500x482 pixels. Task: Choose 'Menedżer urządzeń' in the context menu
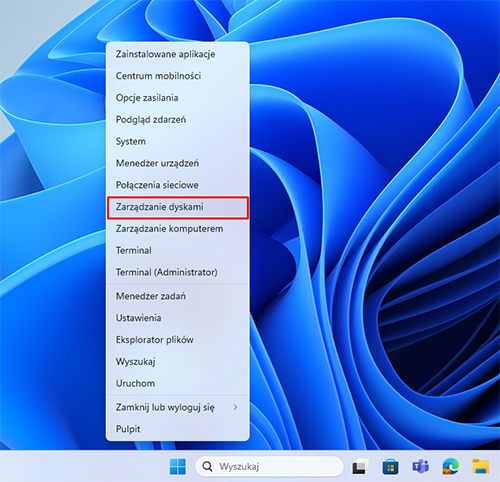[178, 163]
